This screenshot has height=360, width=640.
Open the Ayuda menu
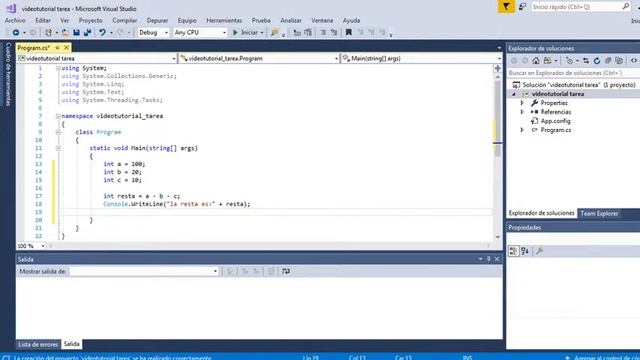pos(351,20)
